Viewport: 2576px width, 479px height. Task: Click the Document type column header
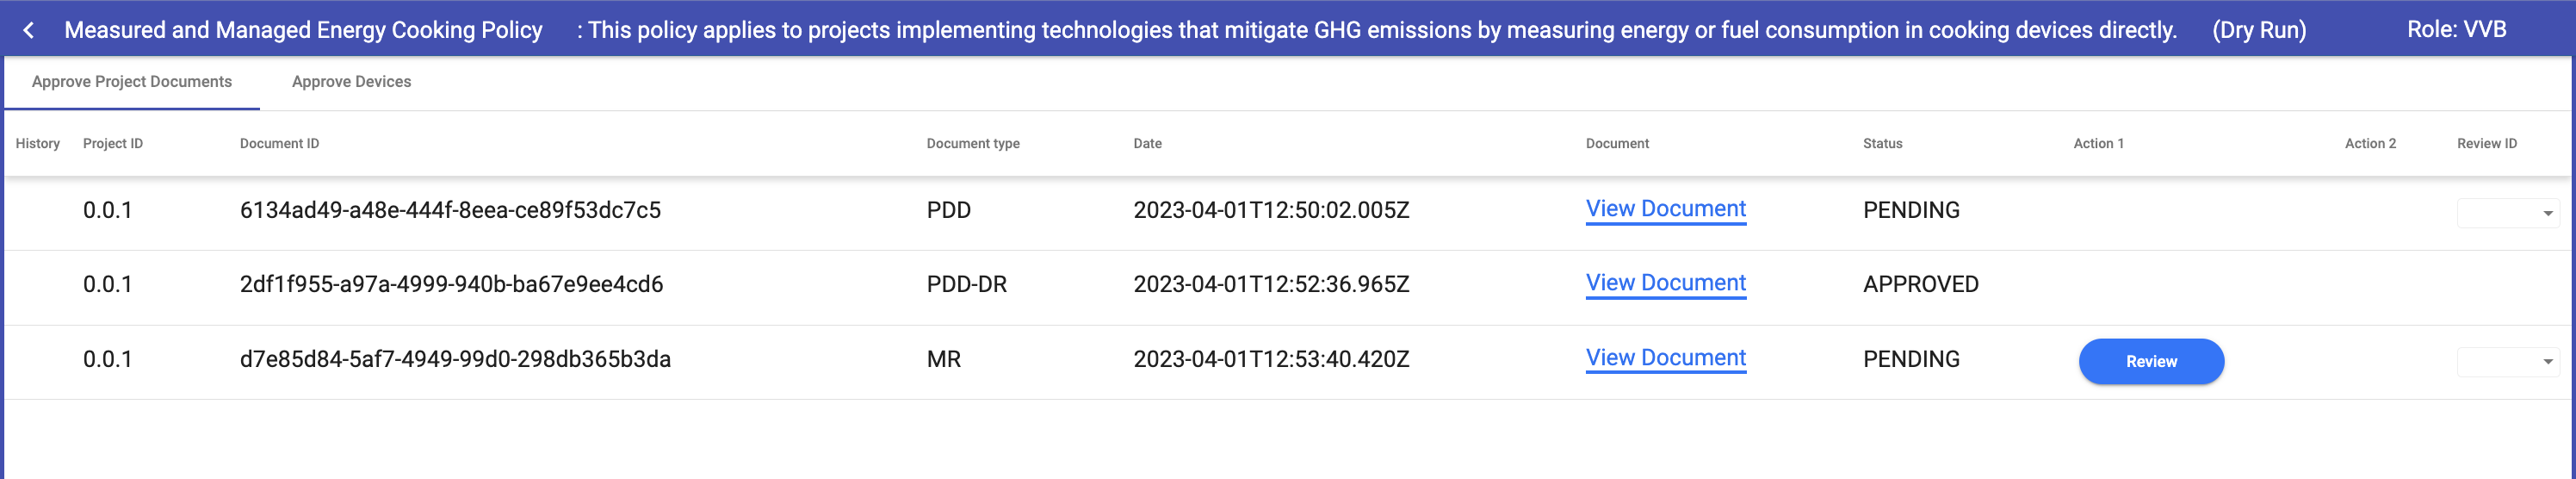coord(972,144)
